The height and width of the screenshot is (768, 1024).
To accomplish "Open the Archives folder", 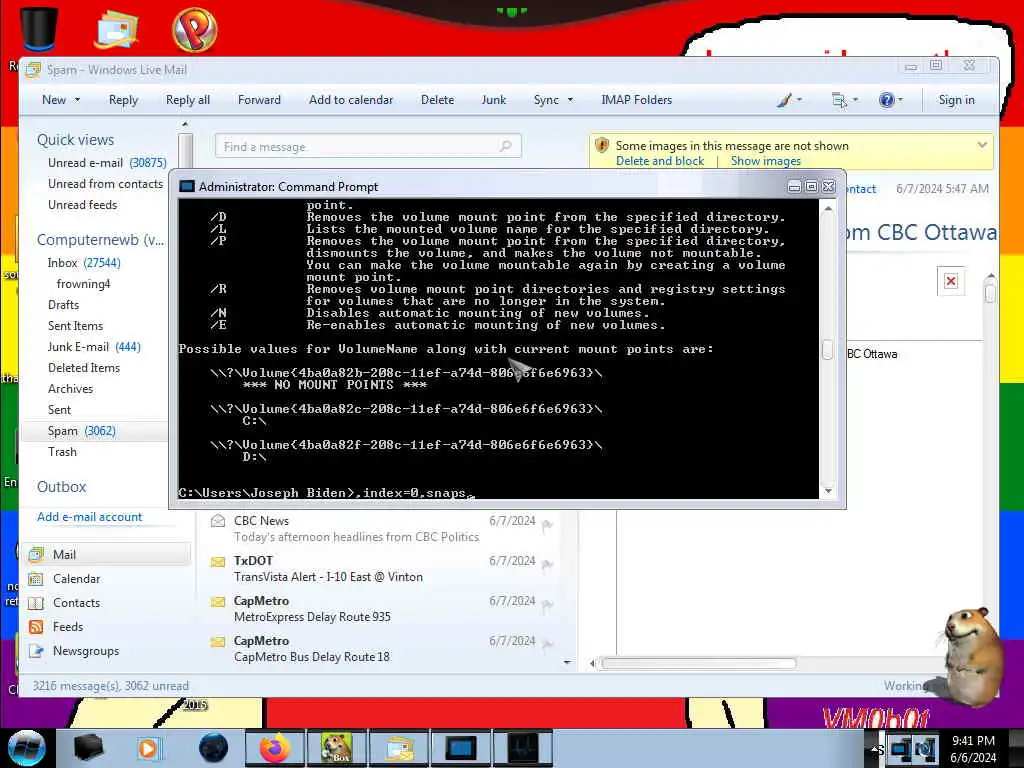I will pos(70,389).
